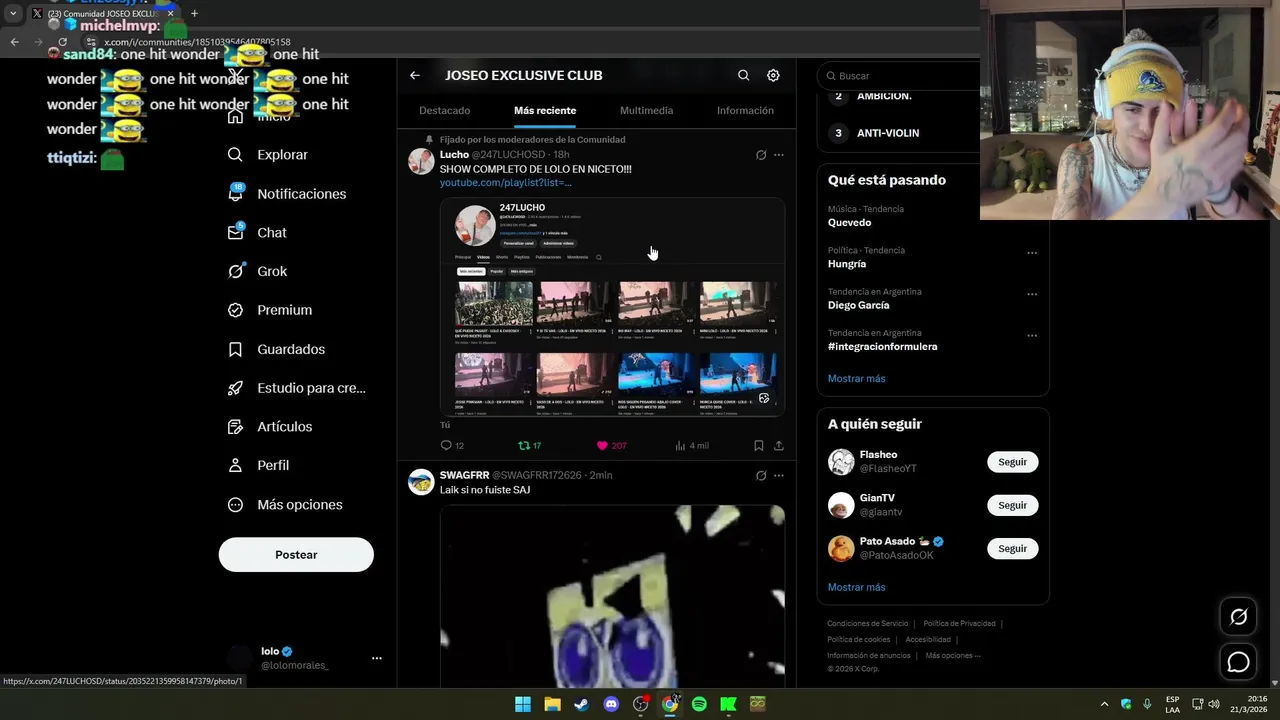Open SWAGFRR's post GIF
Viewport: 1280px width, 720px height.
point(612,596)
